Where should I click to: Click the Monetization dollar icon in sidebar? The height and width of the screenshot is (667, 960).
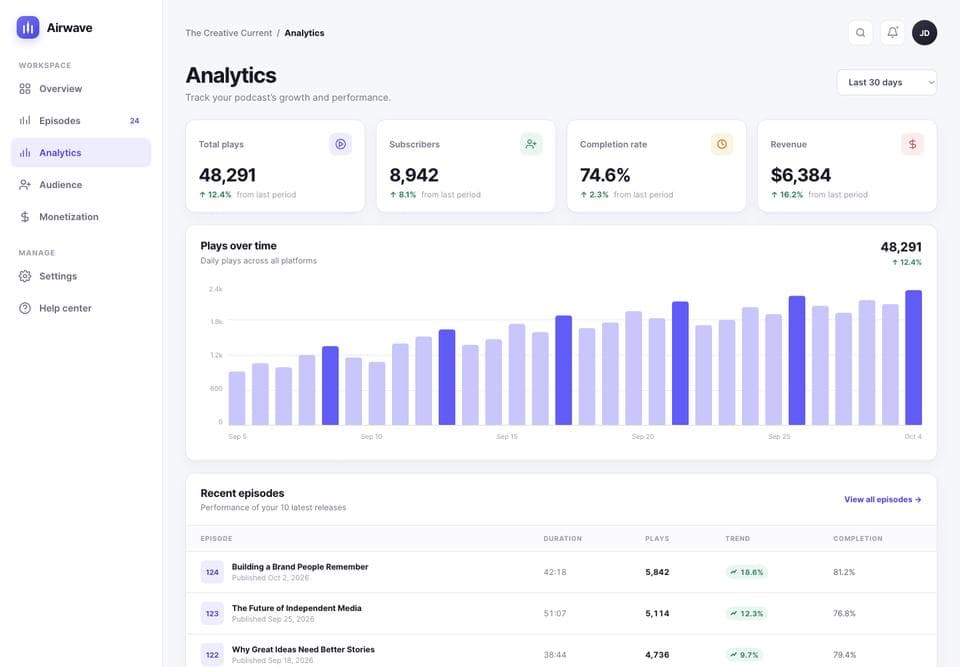[25, 217]
